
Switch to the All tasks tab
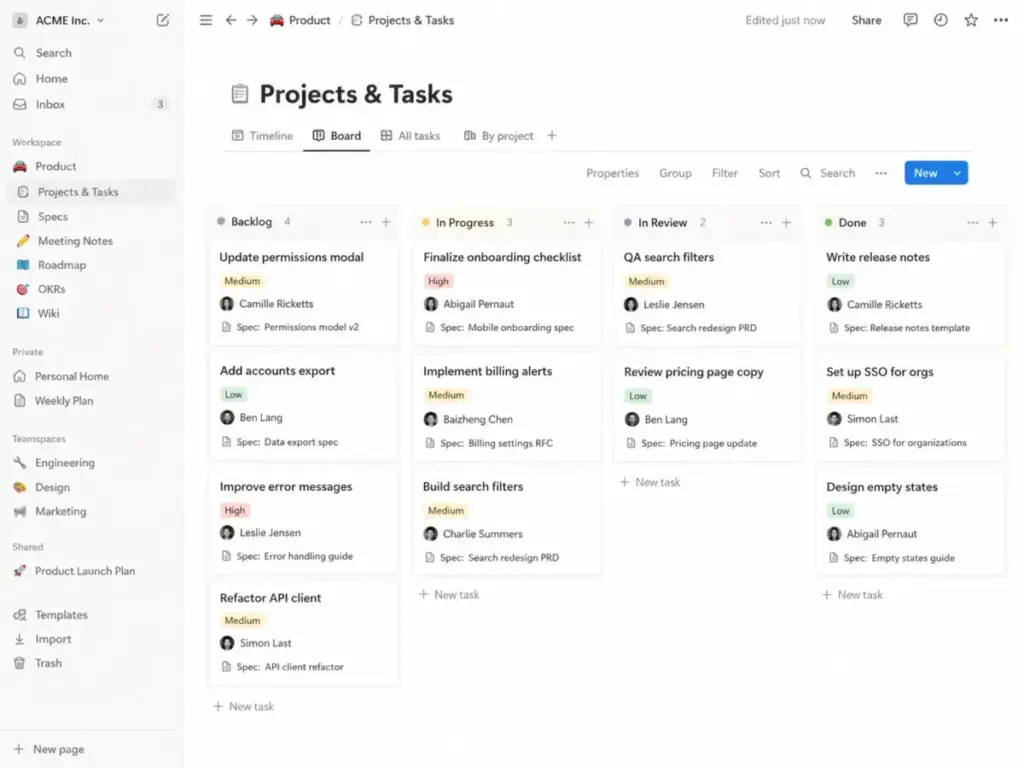pos(410,135)
